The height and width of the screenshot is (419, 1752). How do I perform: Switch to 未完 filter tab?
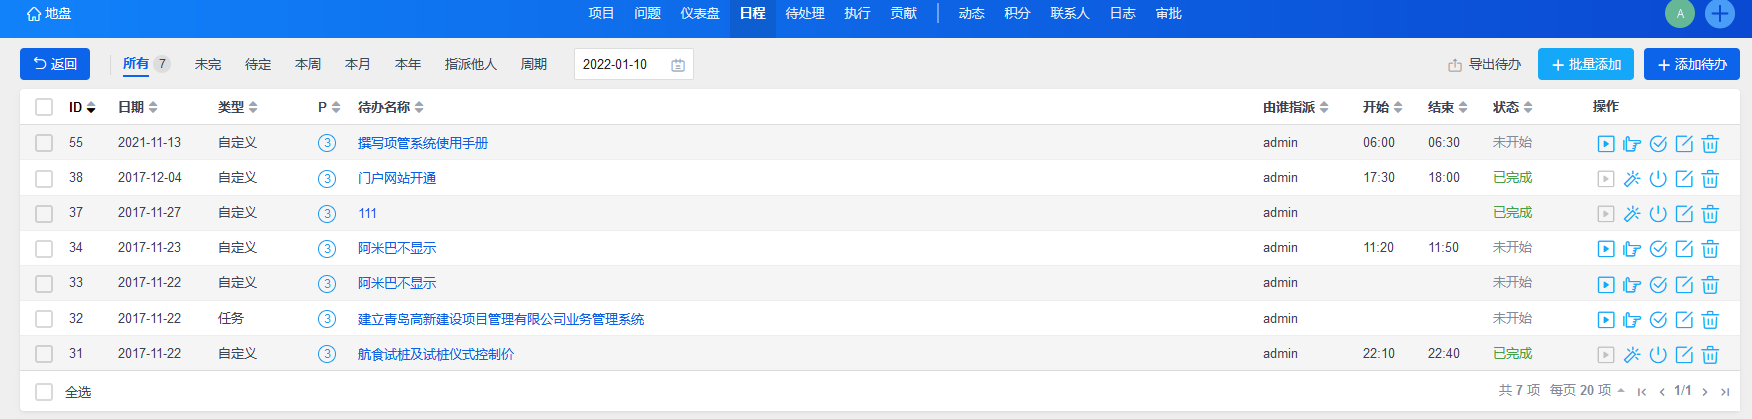[208, 64]
